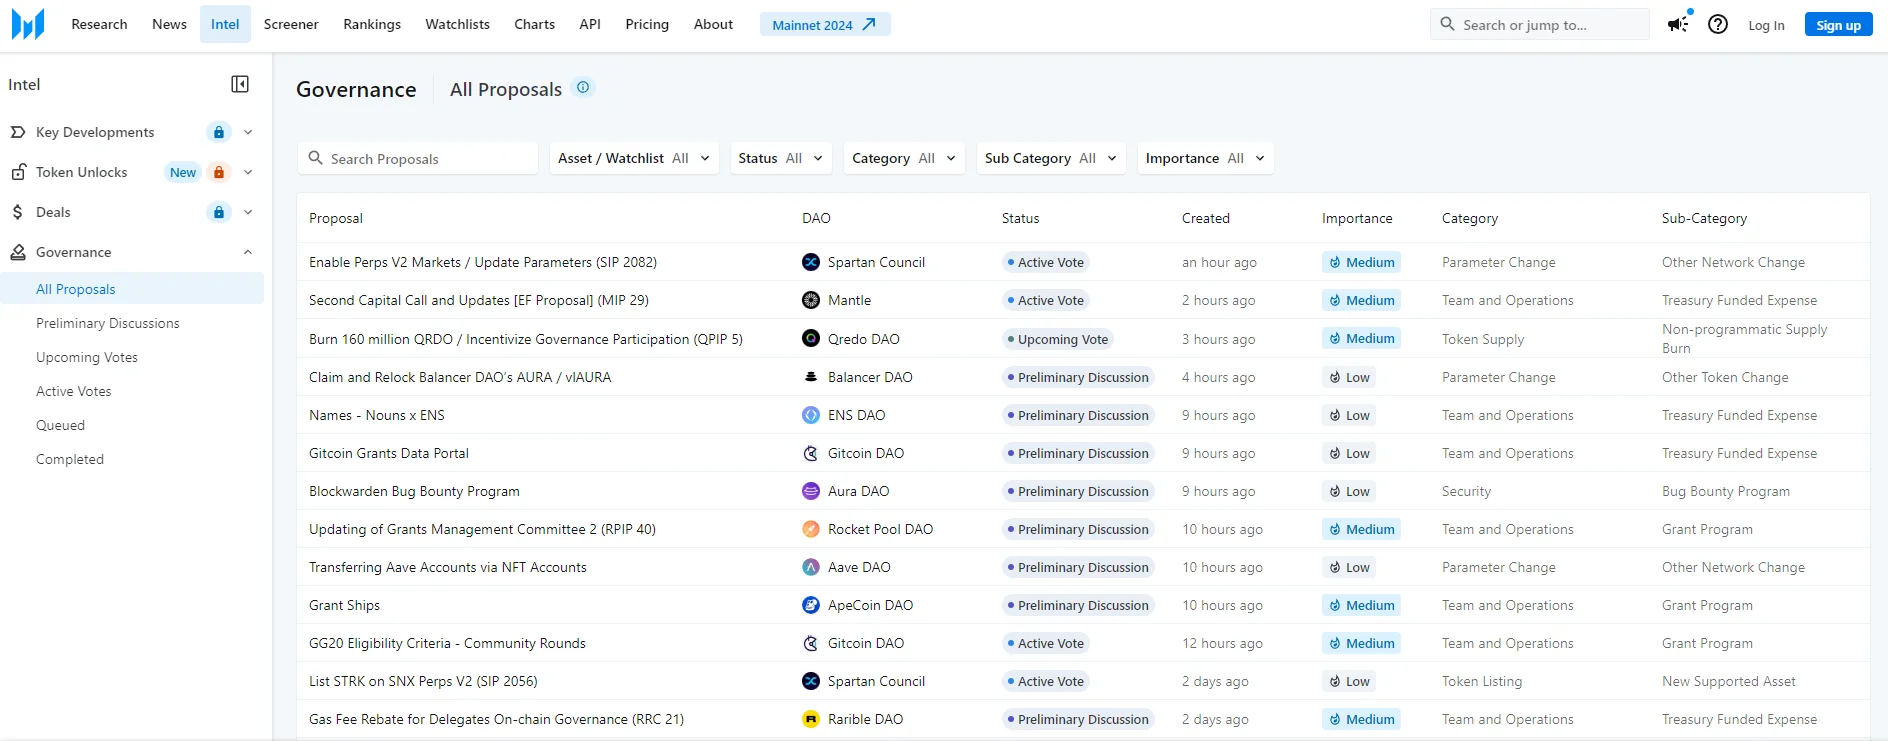
Task: Click the All Proposals info icon
Action: (583, 88)
